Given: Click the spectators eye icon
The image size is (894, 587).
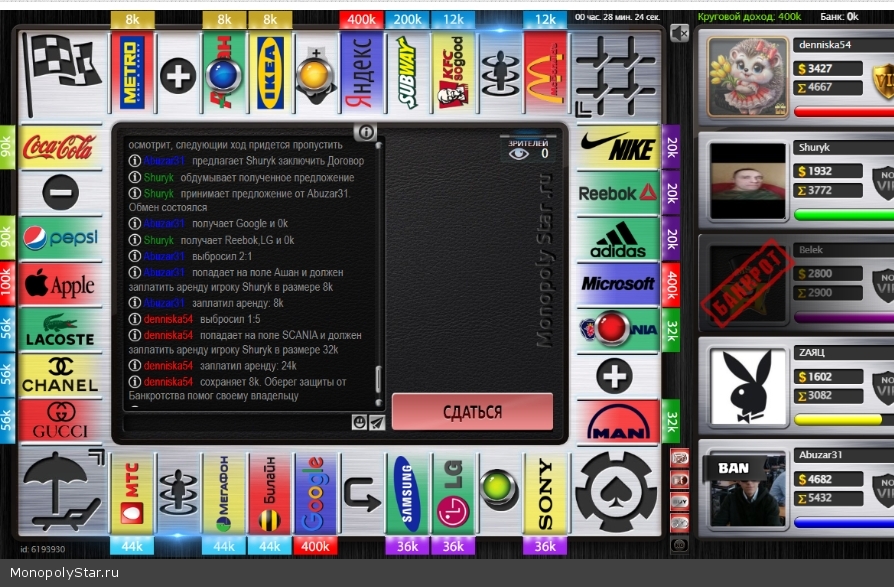Looking at the screenshot, I should click(518, 154).
